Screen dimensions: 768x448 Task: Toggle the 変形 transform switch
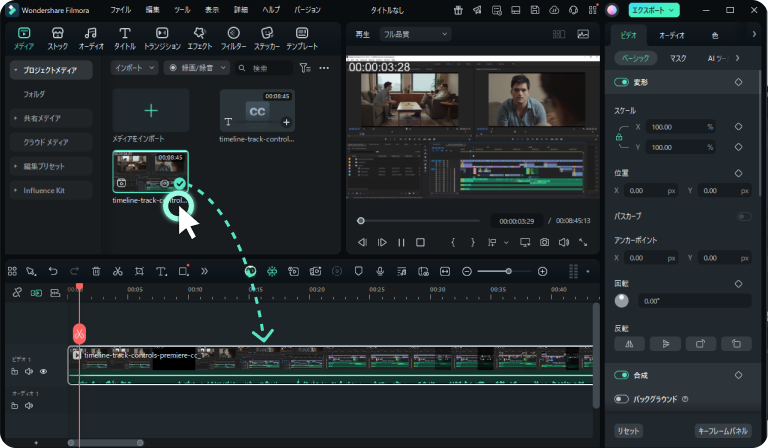(x=622, y=82)
